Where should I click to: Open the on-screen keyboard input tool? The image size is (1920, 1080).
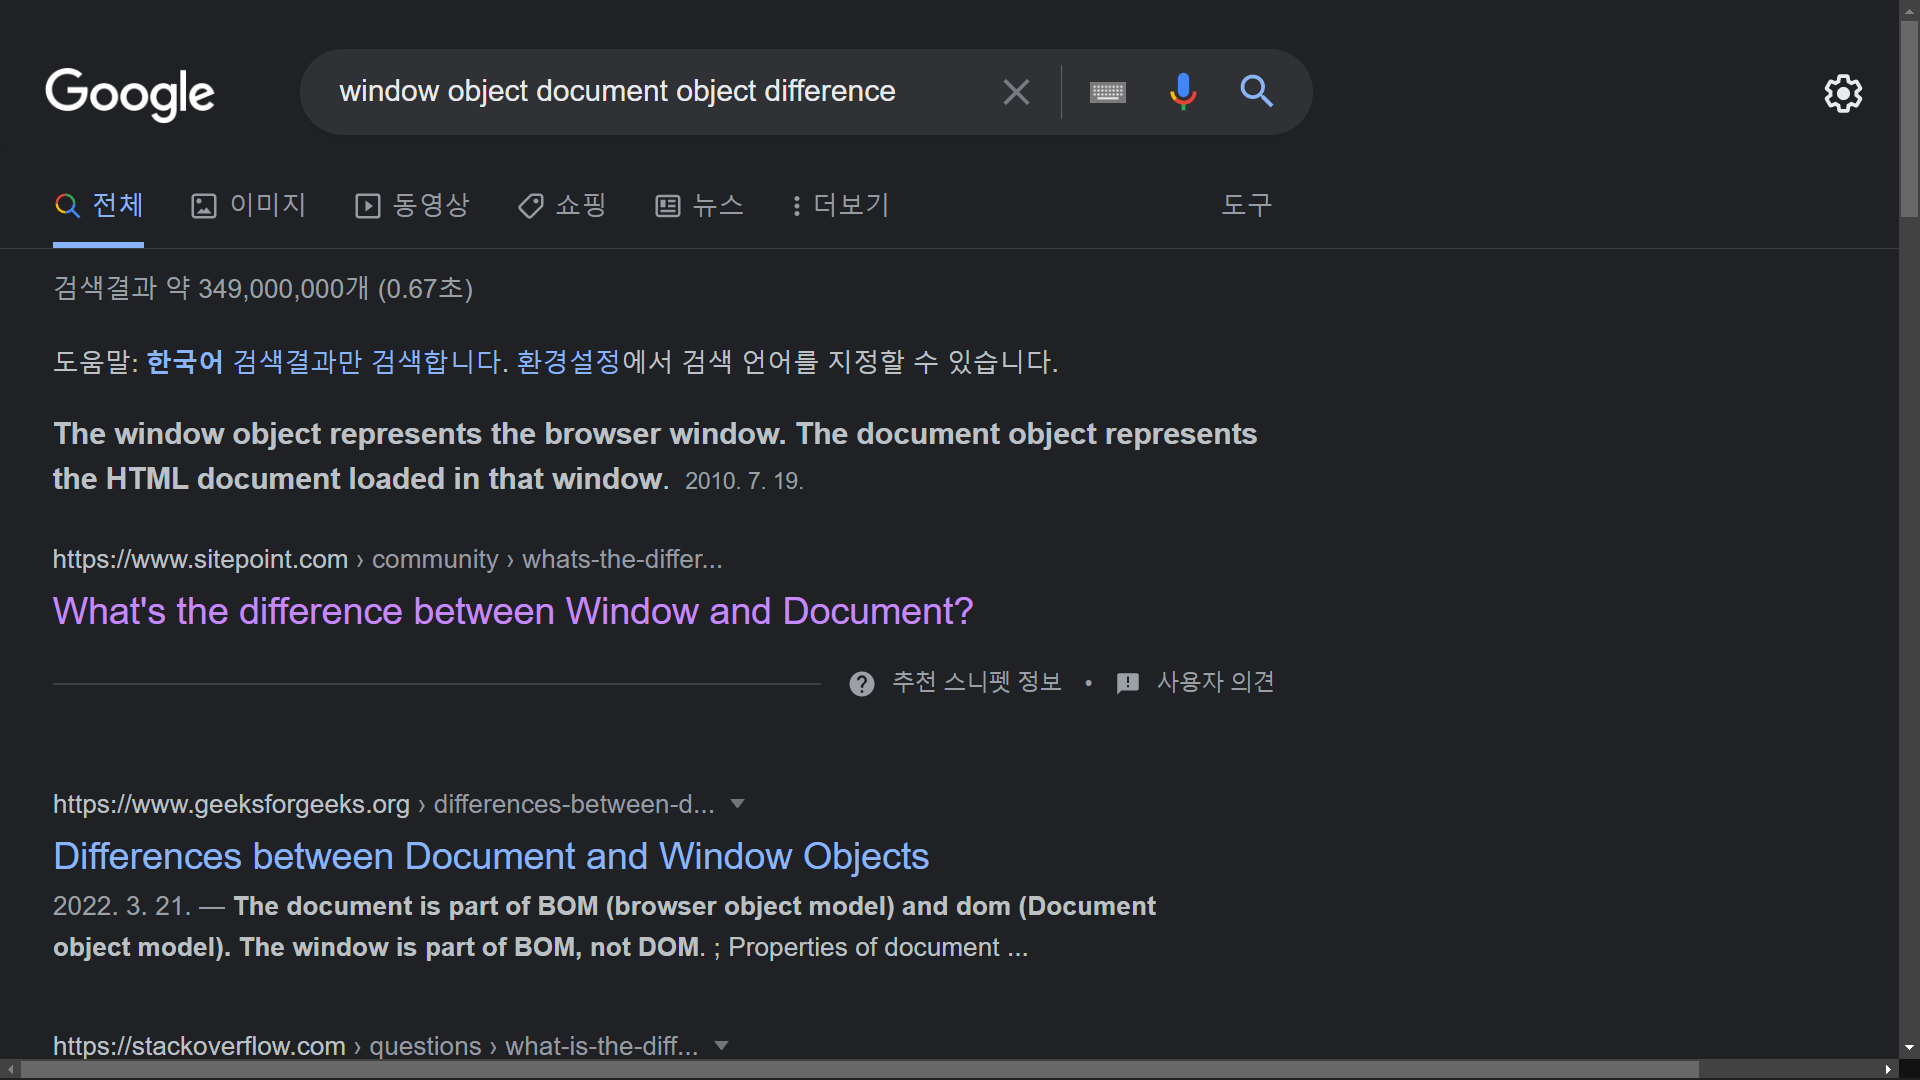(1108, 92)
